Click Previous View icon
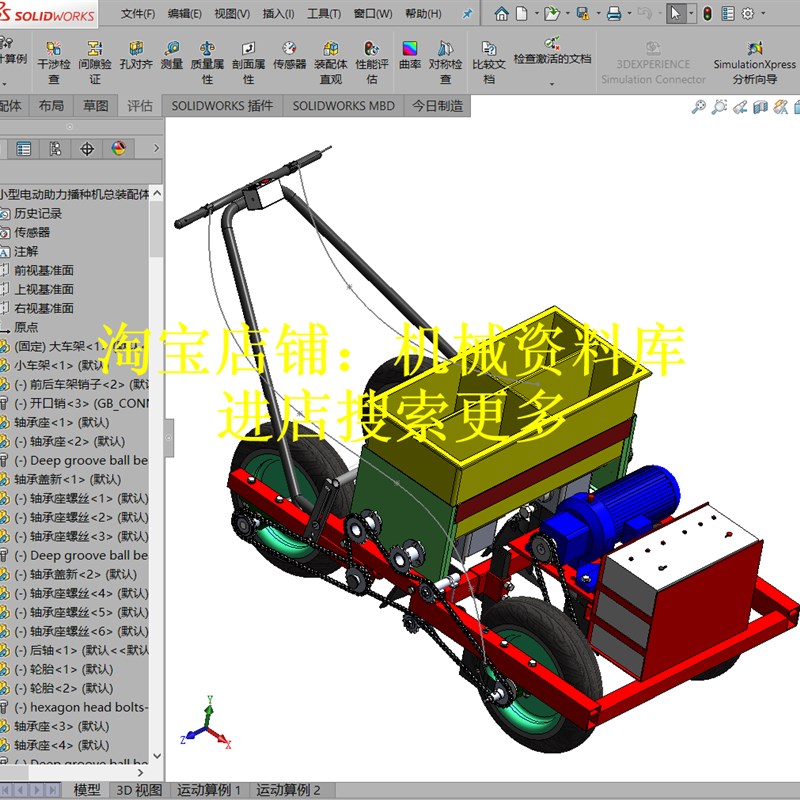The height and width of the screenshot is (800, 800). [740, 107]
